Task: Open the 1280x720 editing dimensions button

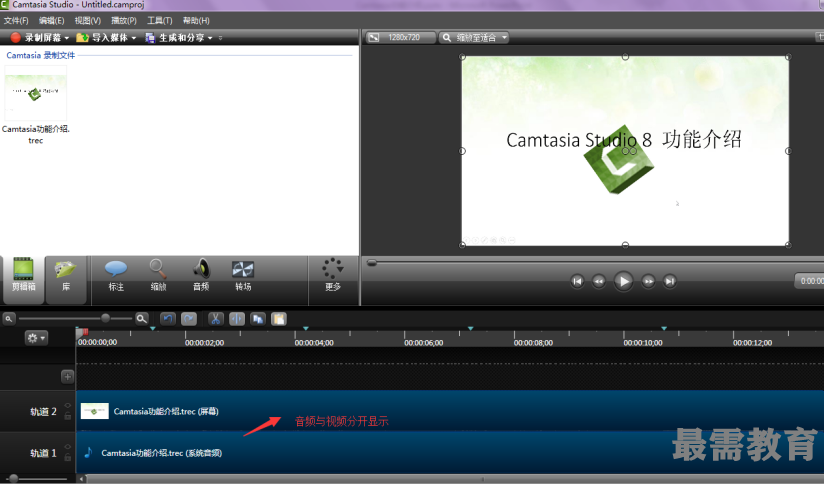Action: (x=400, y=37)
